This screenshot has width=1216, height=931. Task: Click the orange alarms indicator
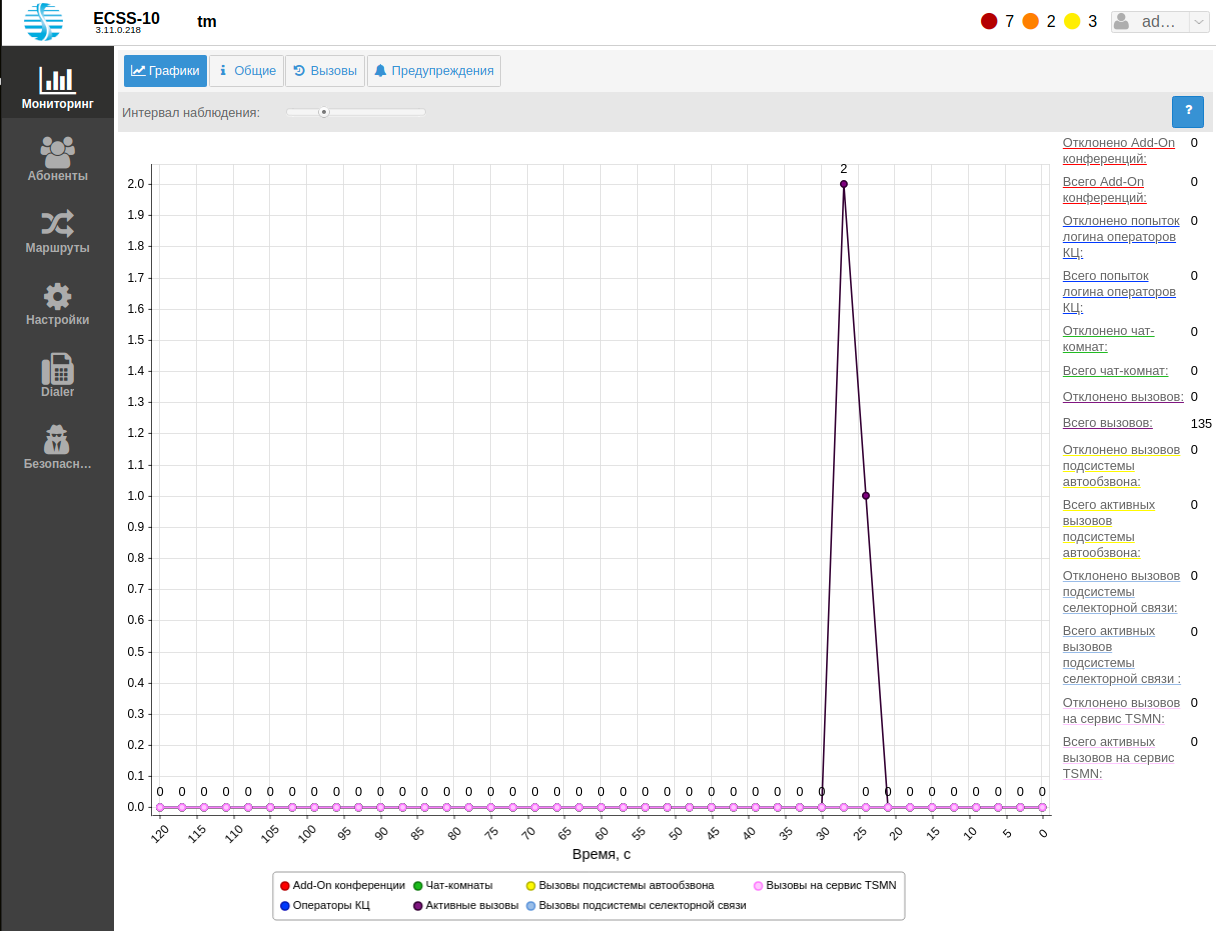1031,21
